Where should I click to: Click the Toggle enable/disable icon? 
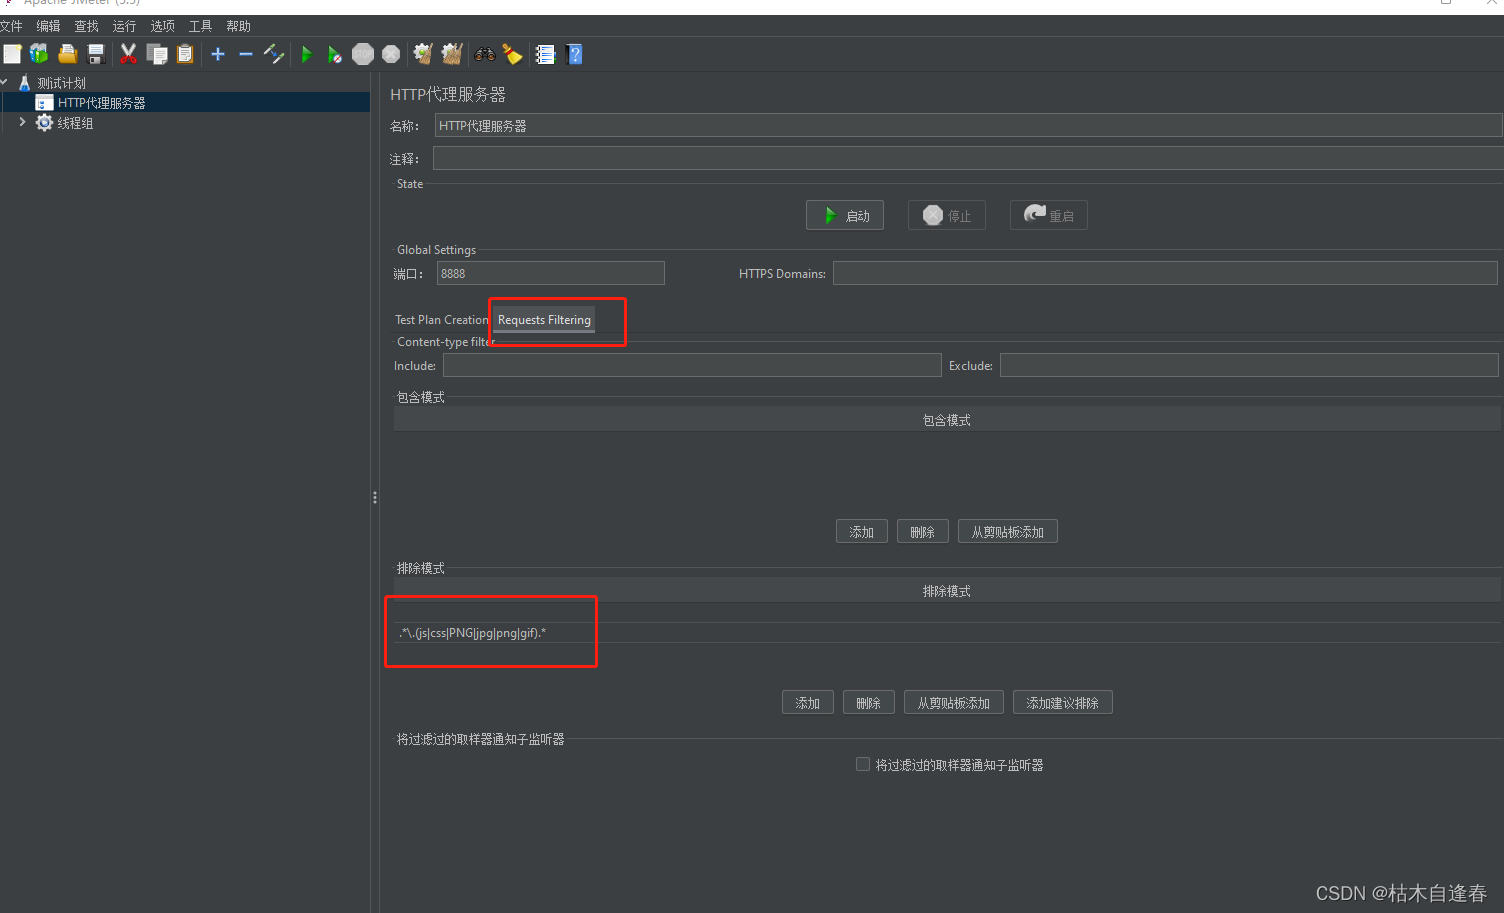[x=274, y=54]
